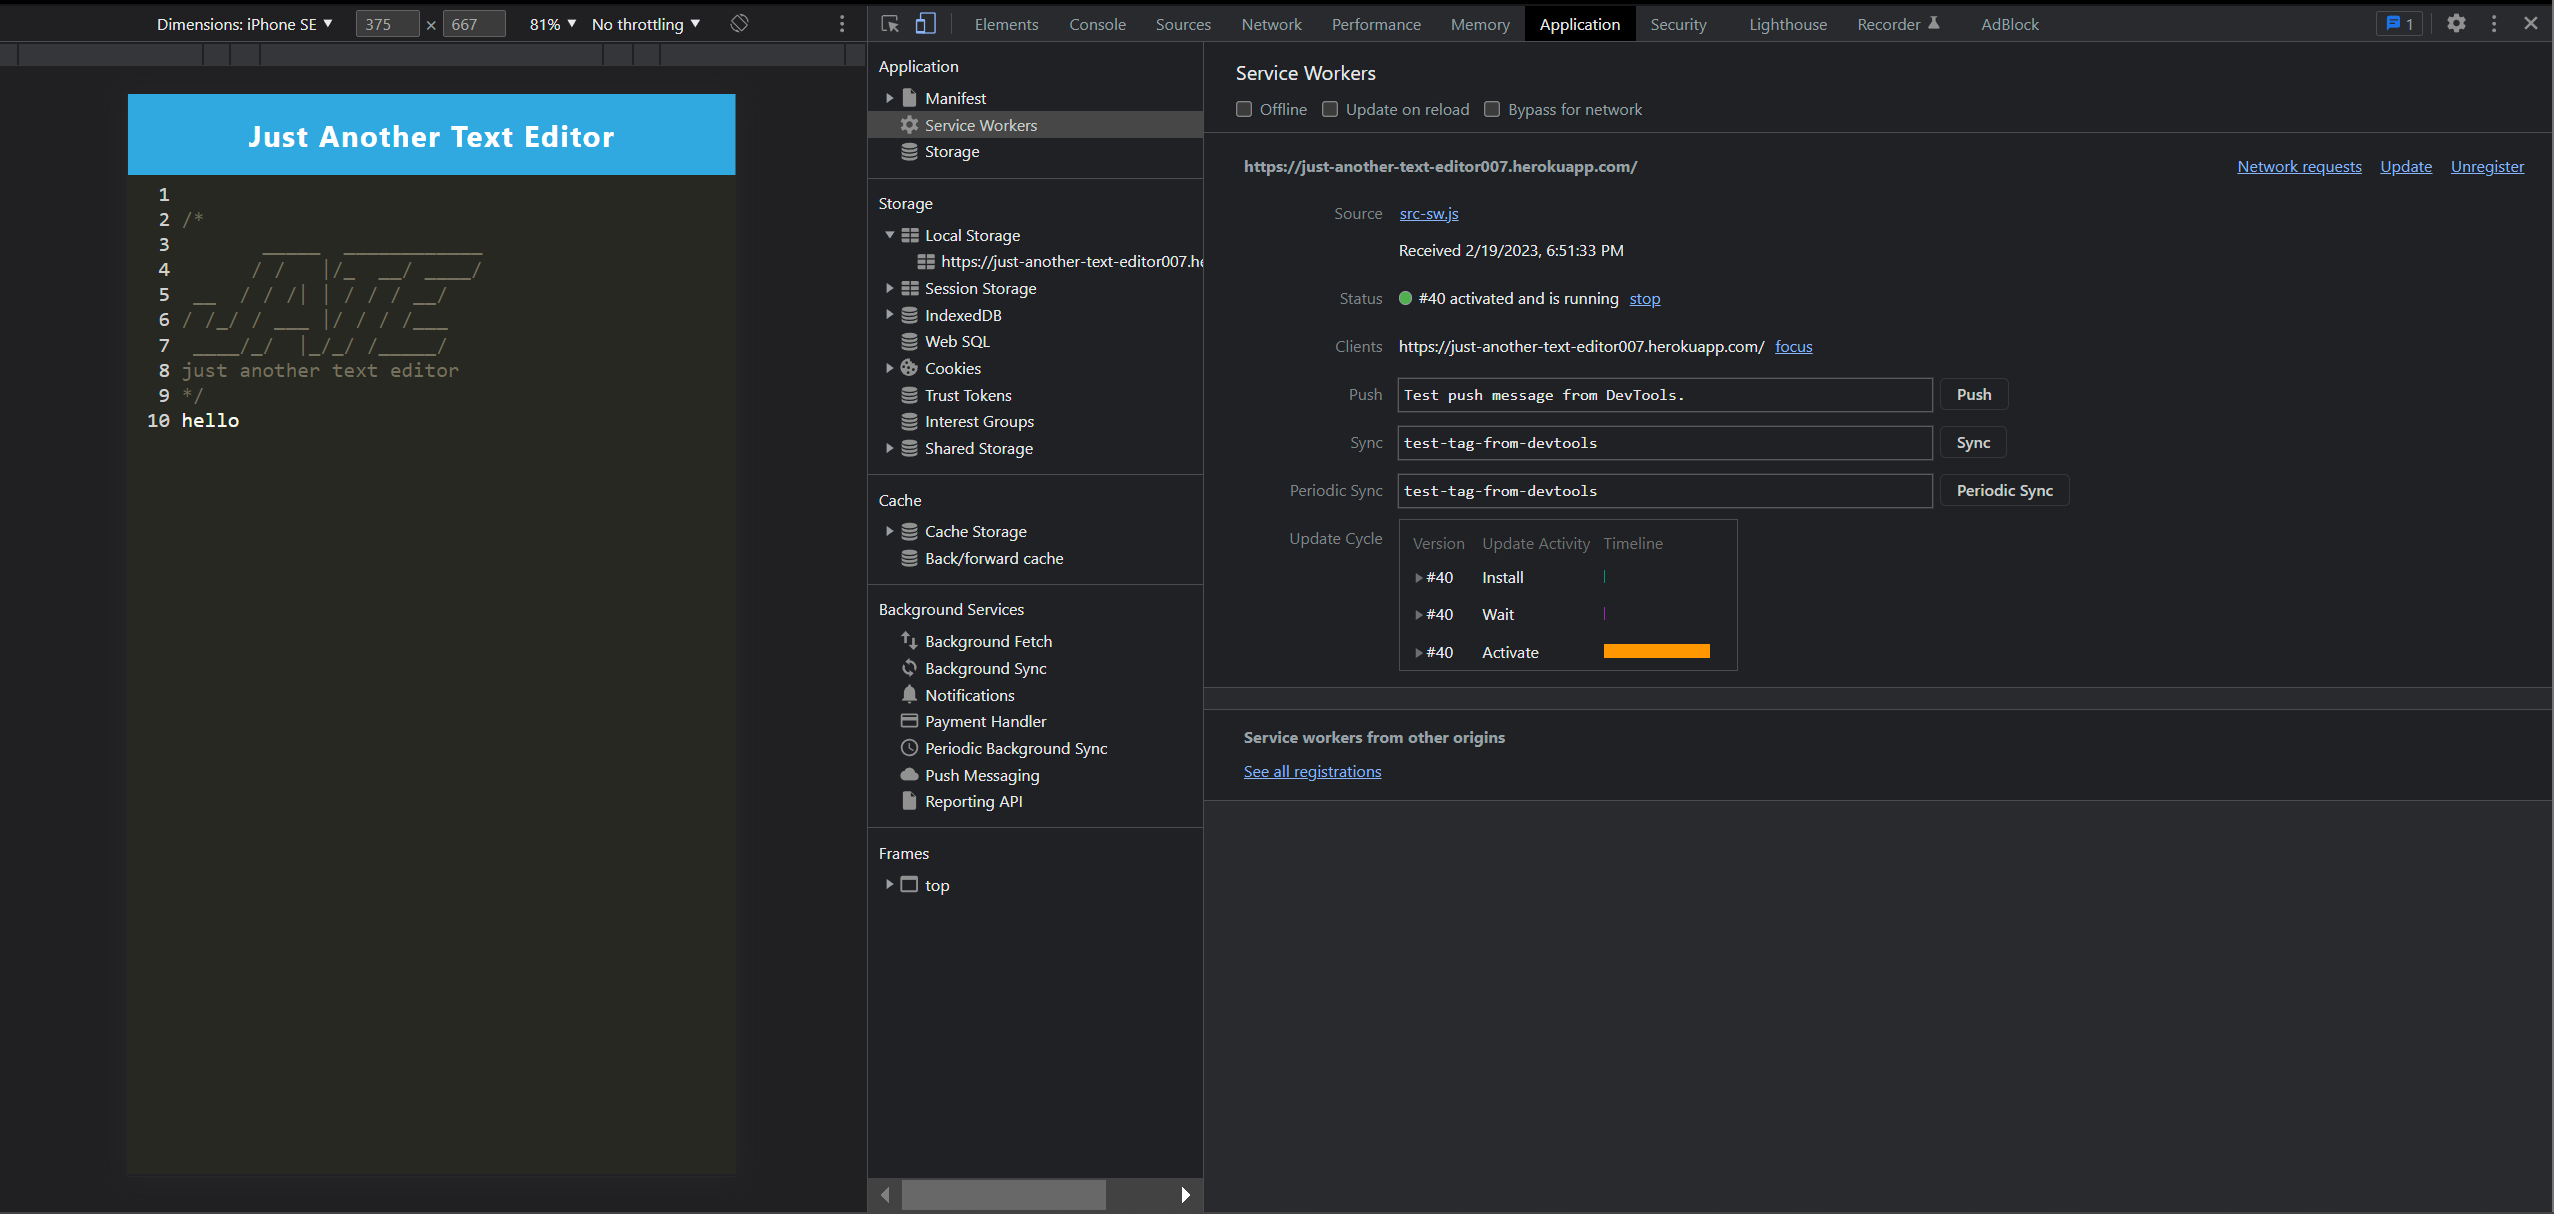The height and width of the screenshot is (1214, 2554).
Task: Open Cookies icon in Storage section
Action: tap(909, 368)
